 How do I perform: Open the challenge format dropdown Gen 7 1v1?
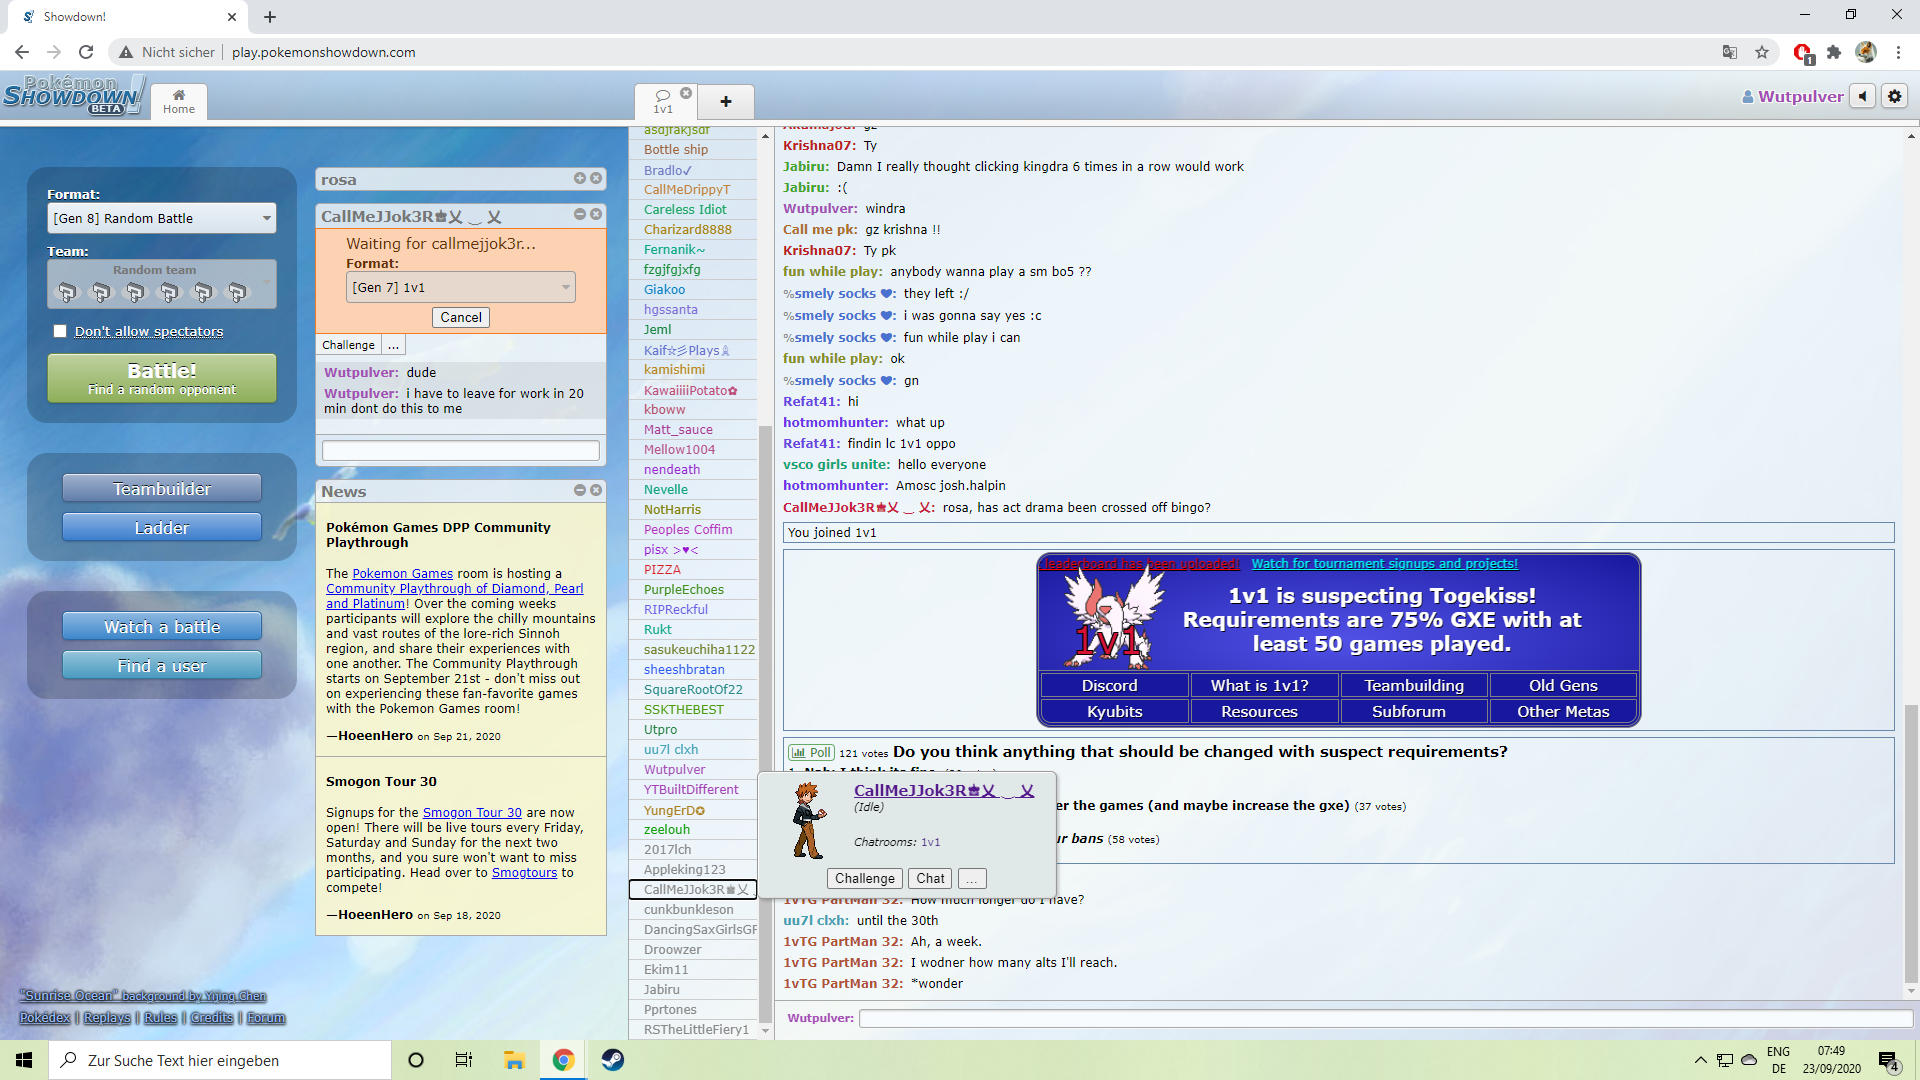click(x=461, y=287)
